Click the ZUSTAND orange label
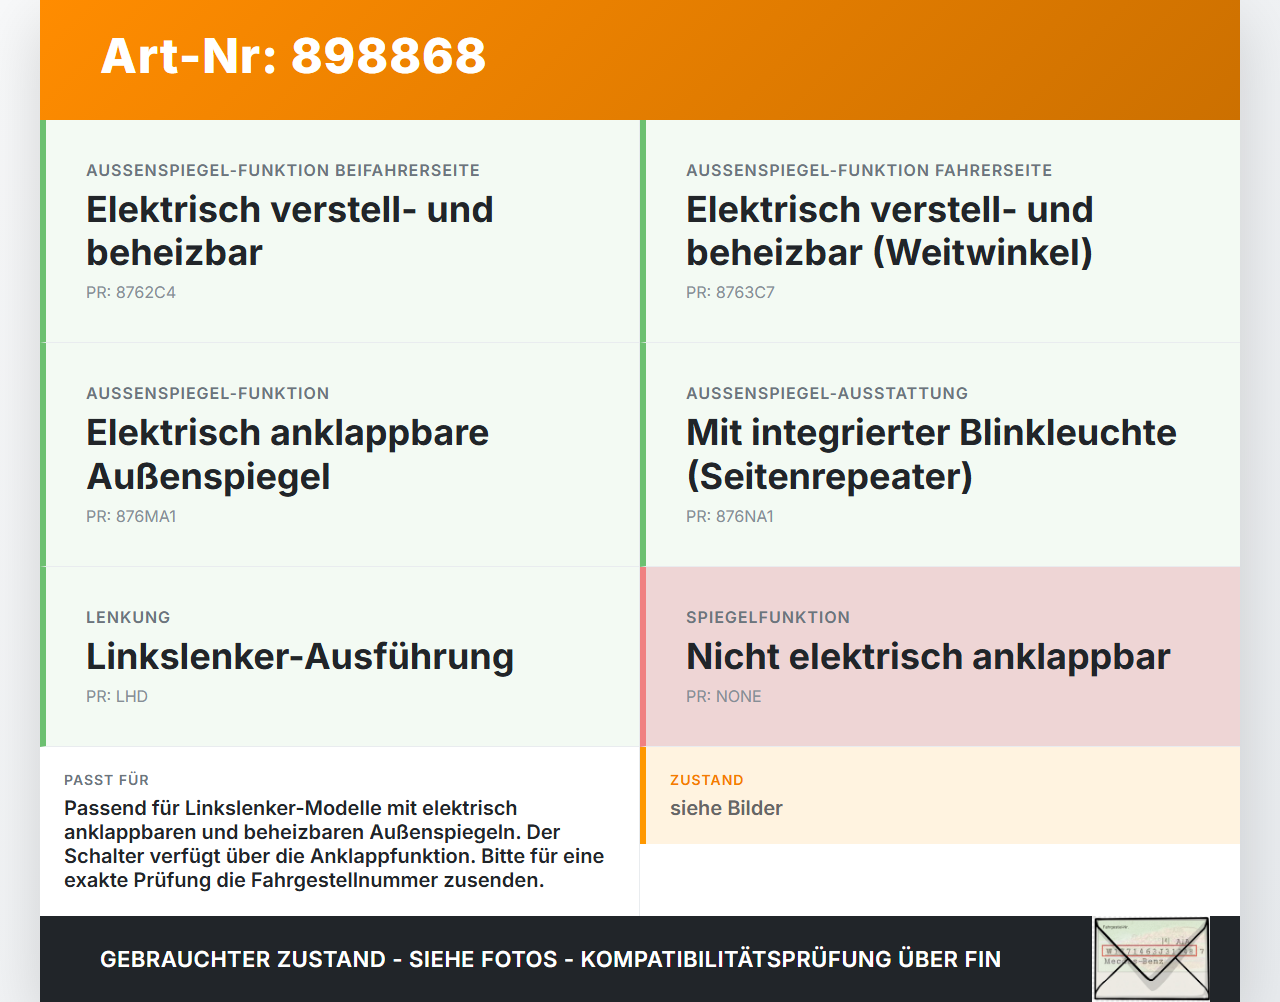This screenshot has height=1002, width=1280. [x=707, y=781]
